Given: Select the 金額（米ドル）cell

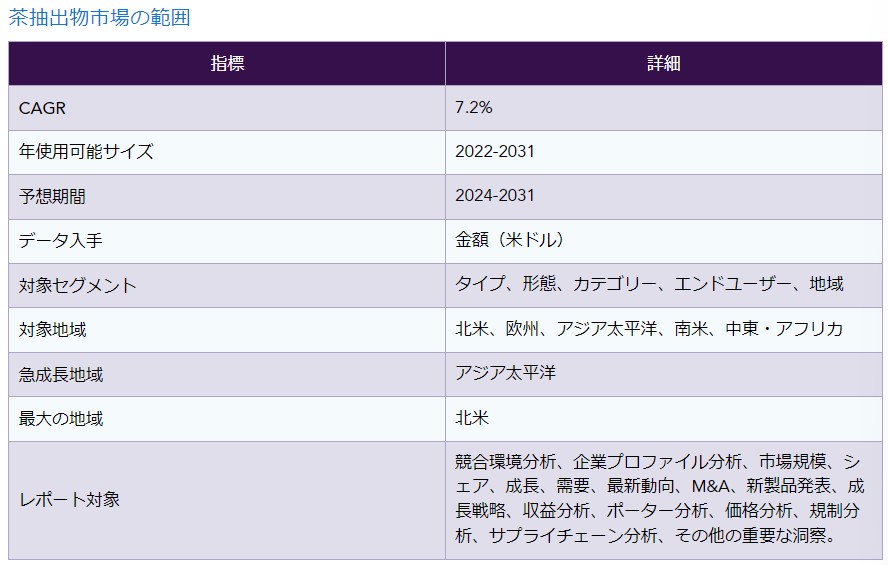Looking at the screenshot, I should click(x=664, y=241).
